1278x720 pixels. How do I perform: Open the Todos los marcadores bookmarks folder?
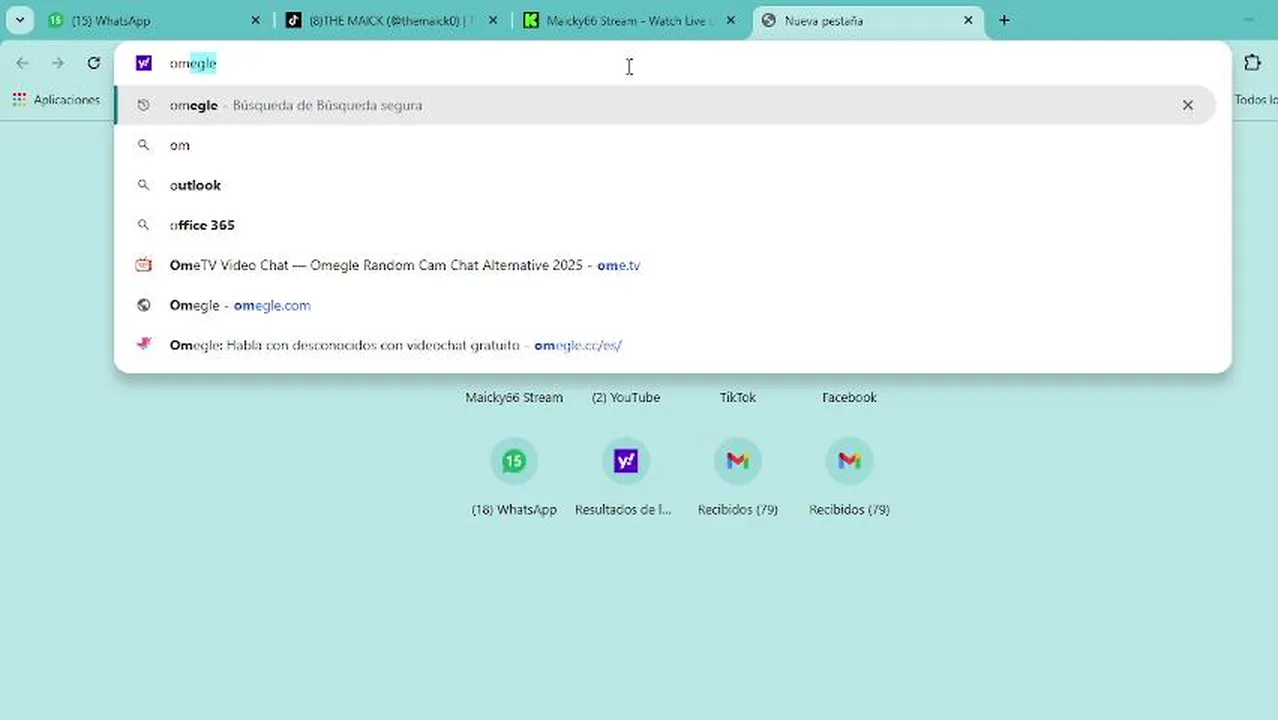[x=1255, y=100]
